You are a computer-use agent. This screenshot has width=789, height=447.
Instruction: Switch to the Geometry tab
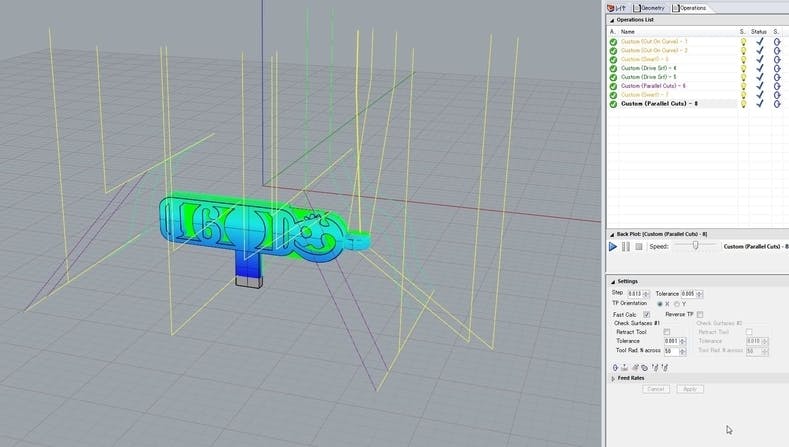[x=652, y=7]
